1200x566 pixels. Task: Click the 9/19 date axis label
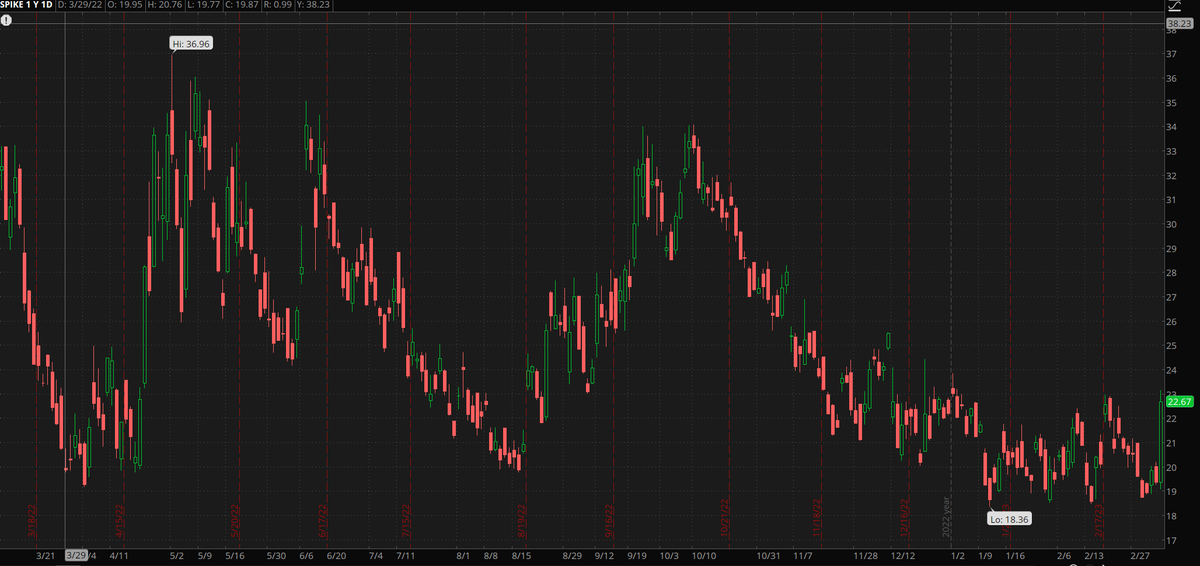(x=637, y=555)
